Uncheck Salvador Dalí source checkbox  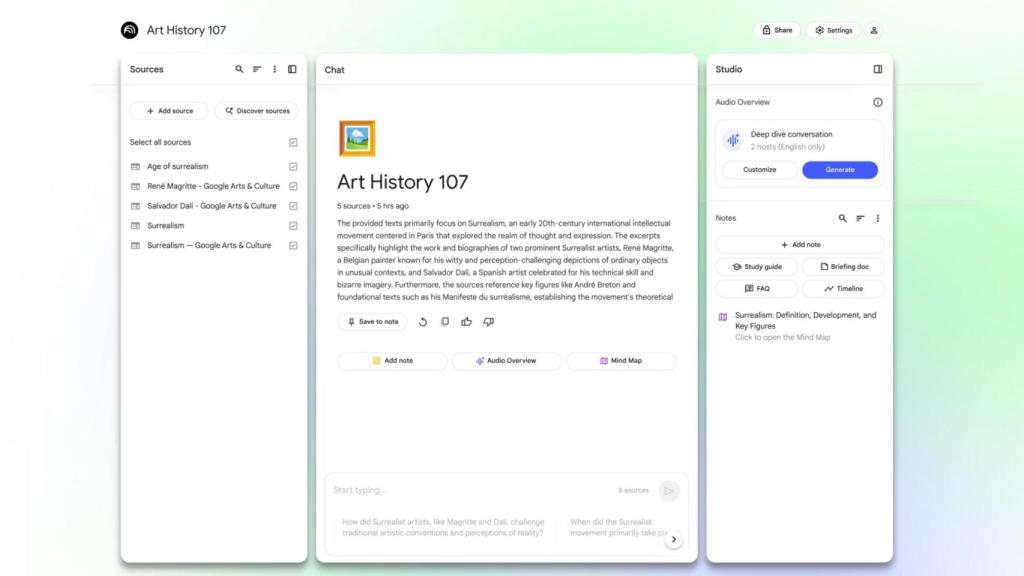pos(293,206)
